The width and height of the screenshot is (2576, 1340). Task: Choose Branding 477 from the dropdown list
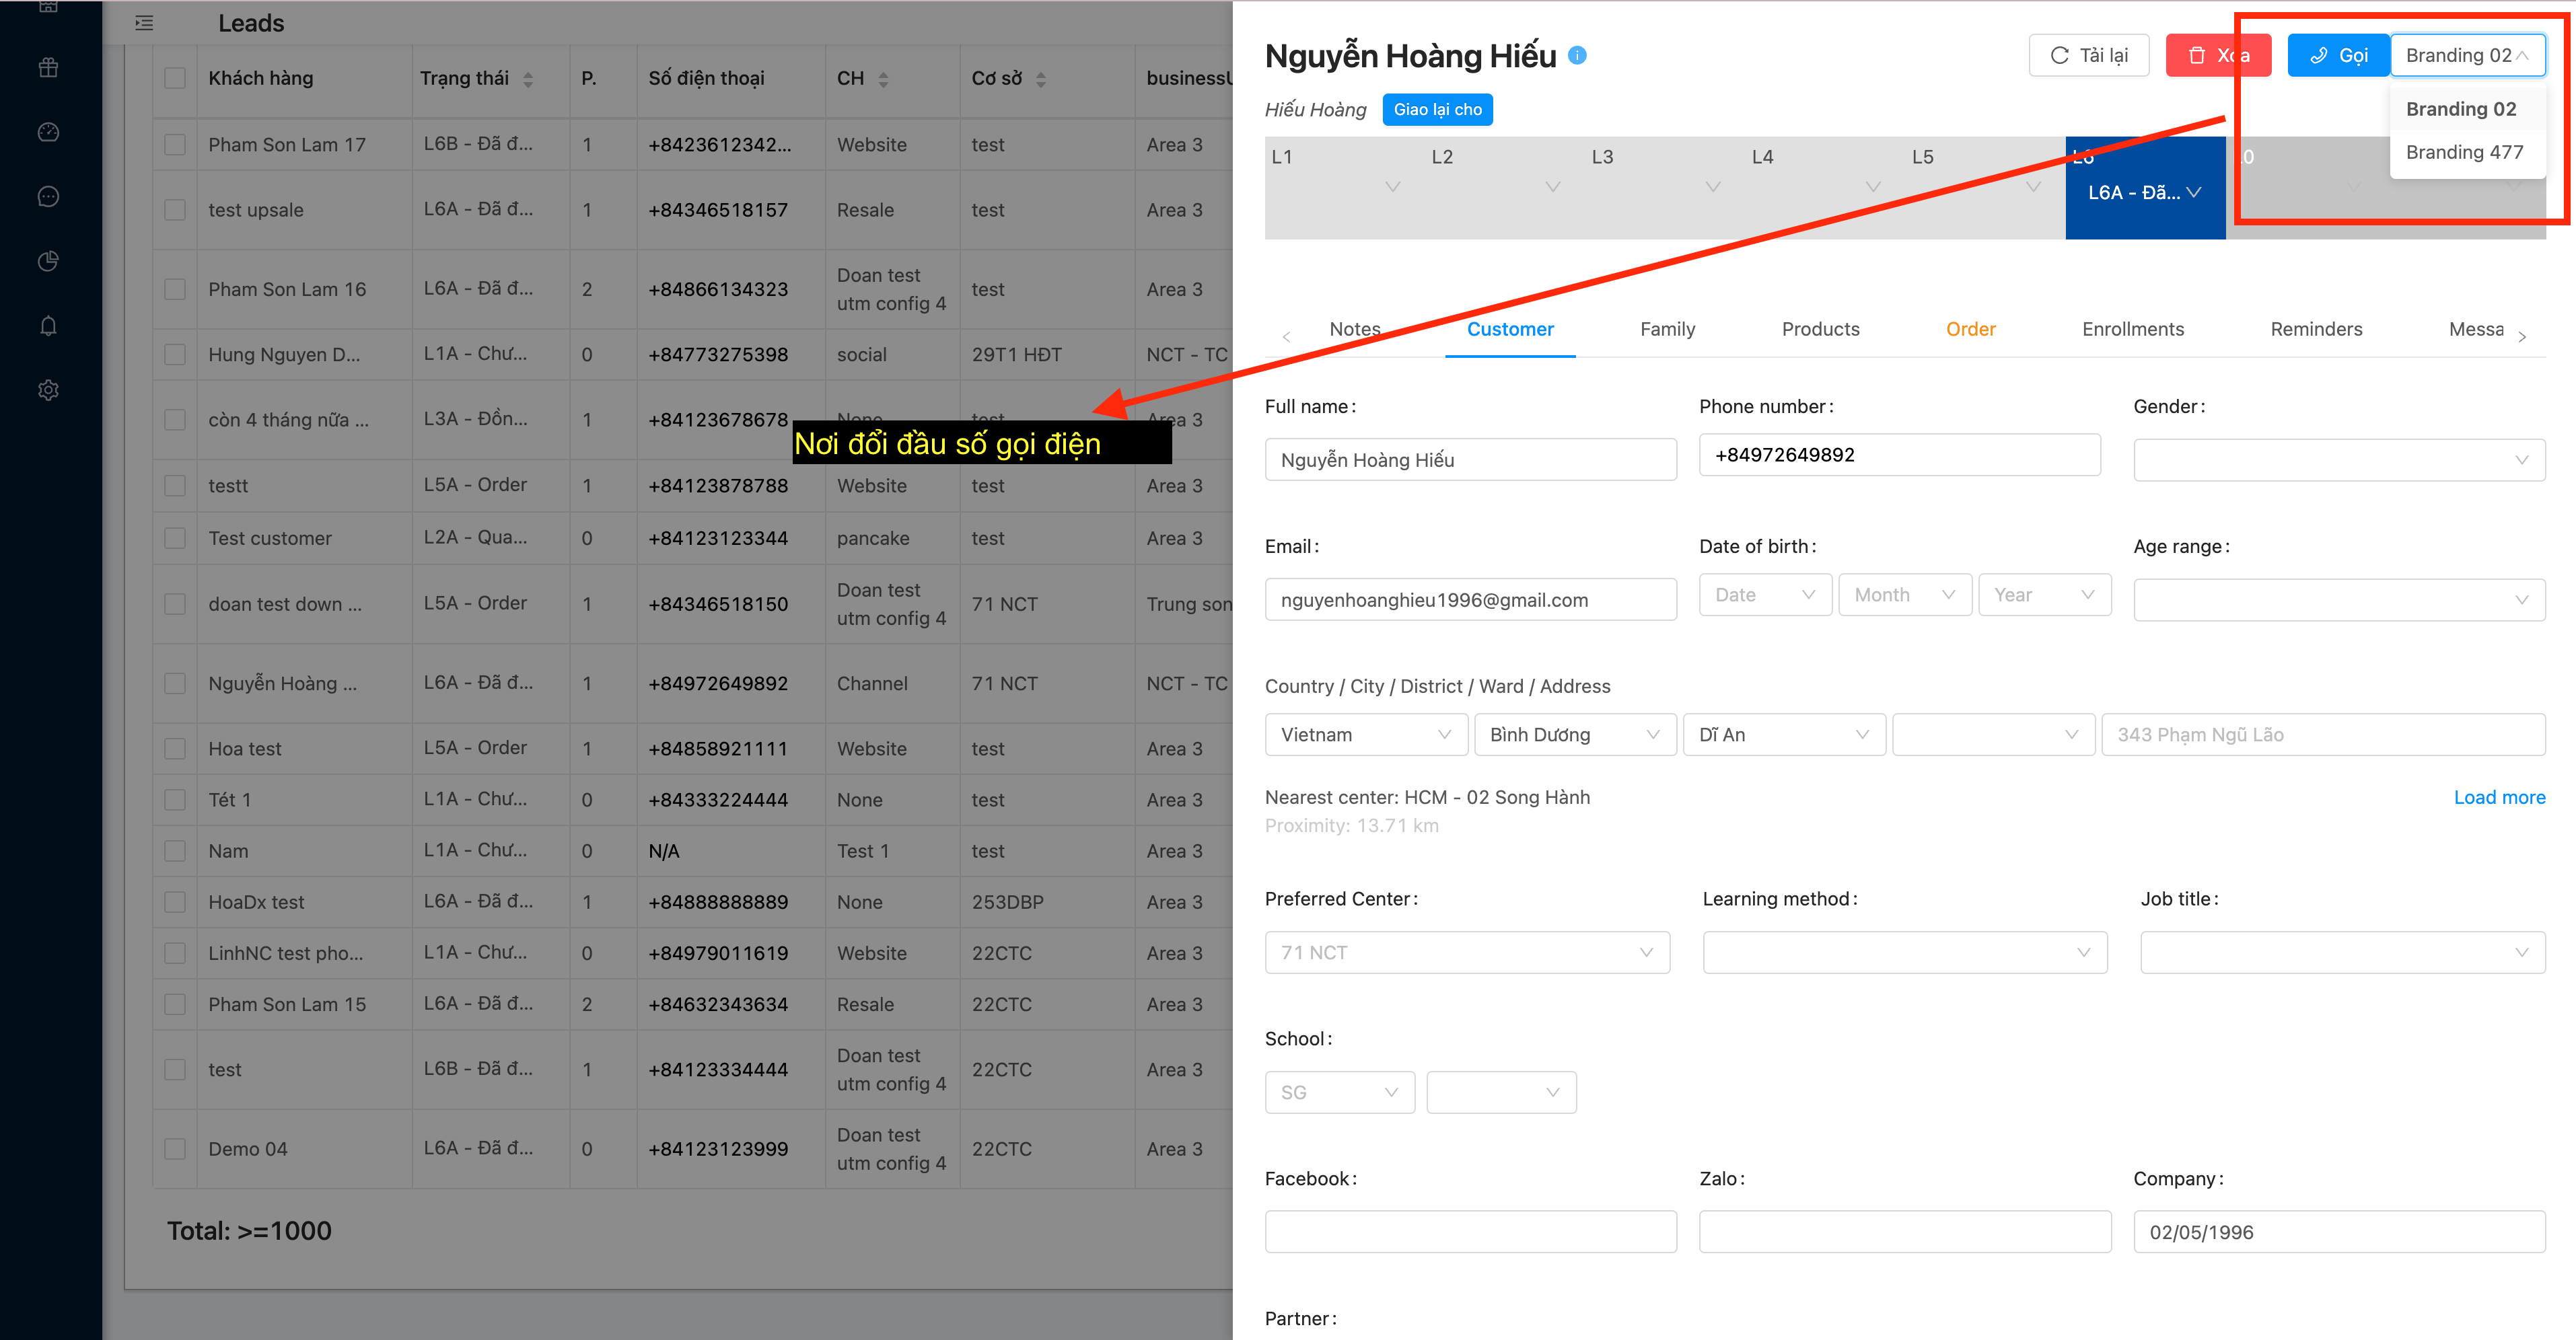click(2464, 152)
